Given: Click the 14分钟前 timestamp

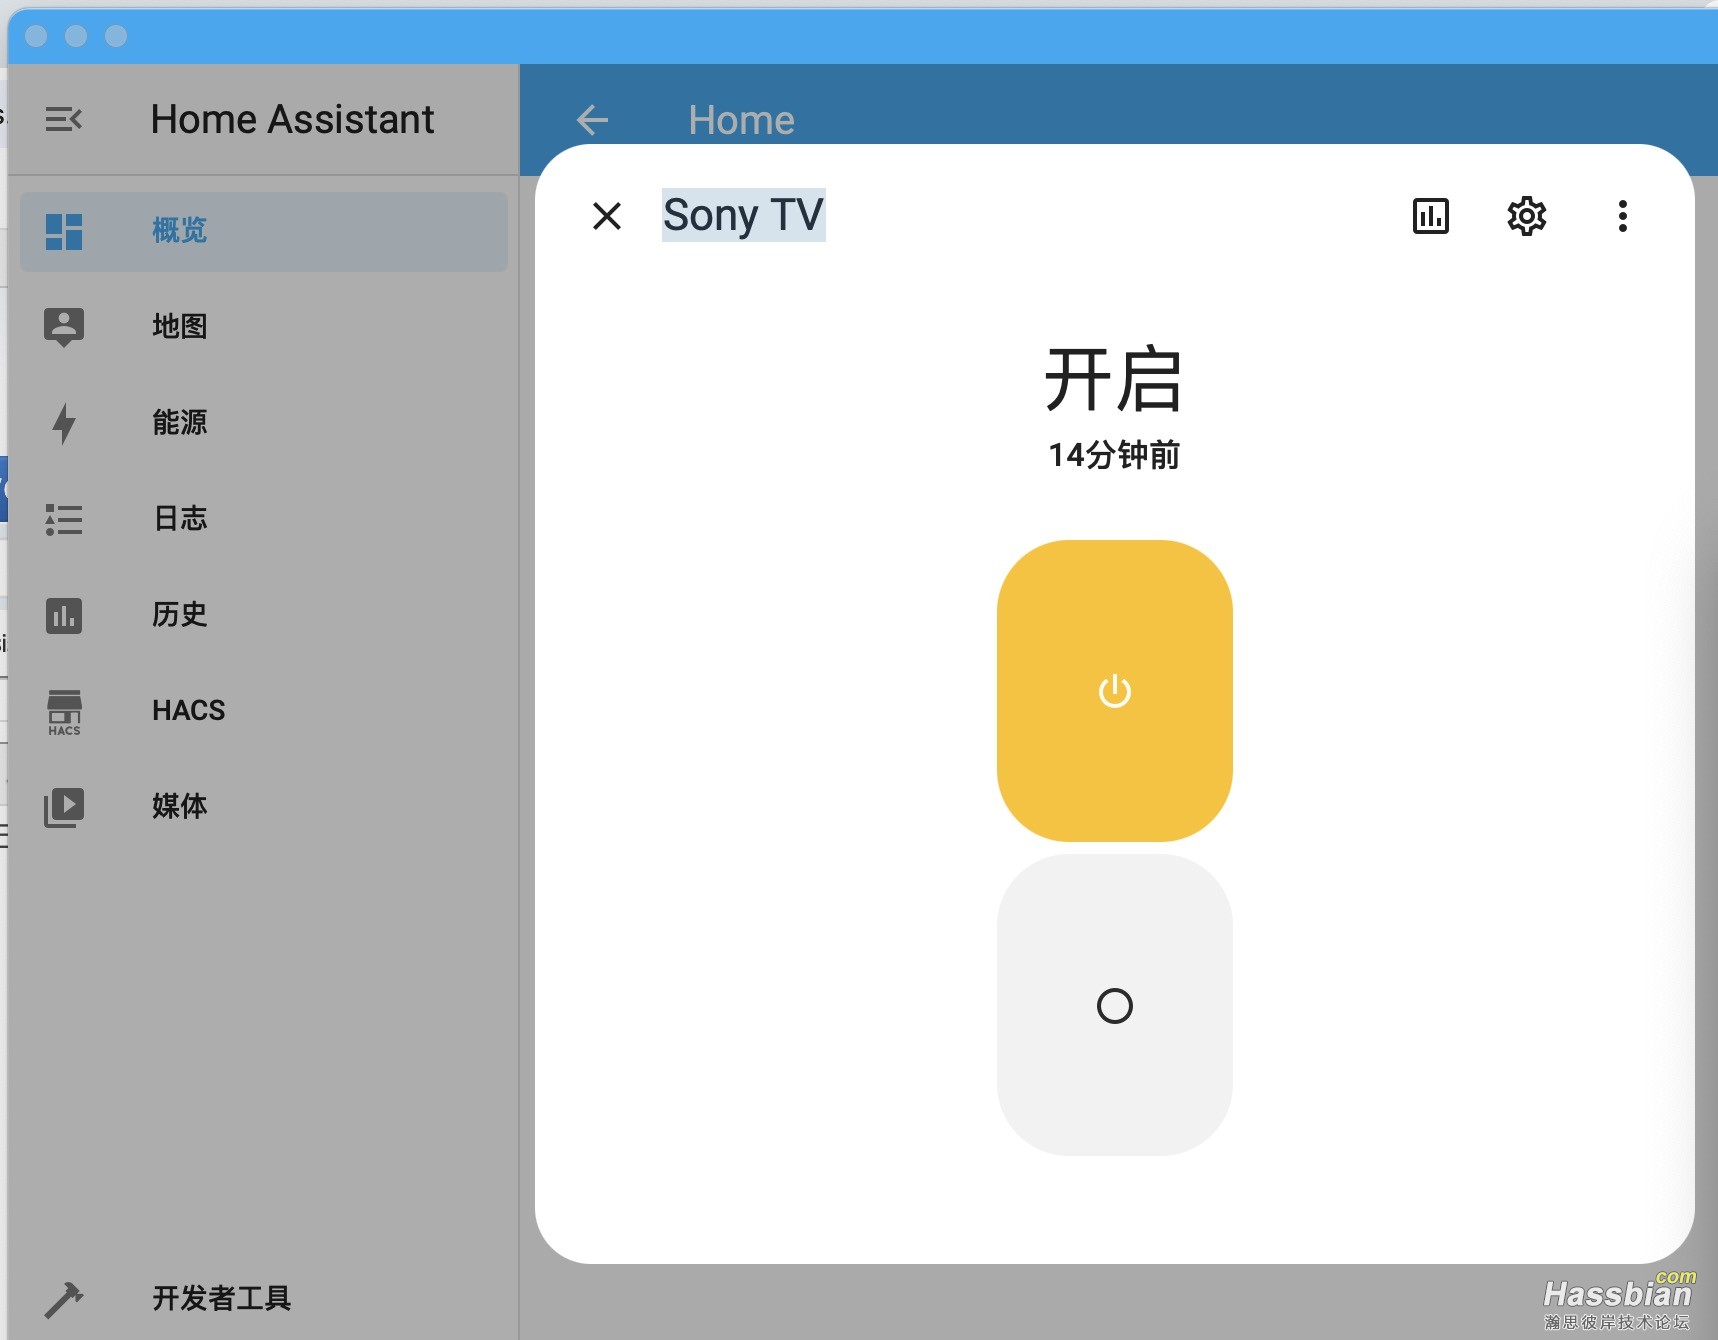Looking at the screenshot, I should (x=1114, y=455).
